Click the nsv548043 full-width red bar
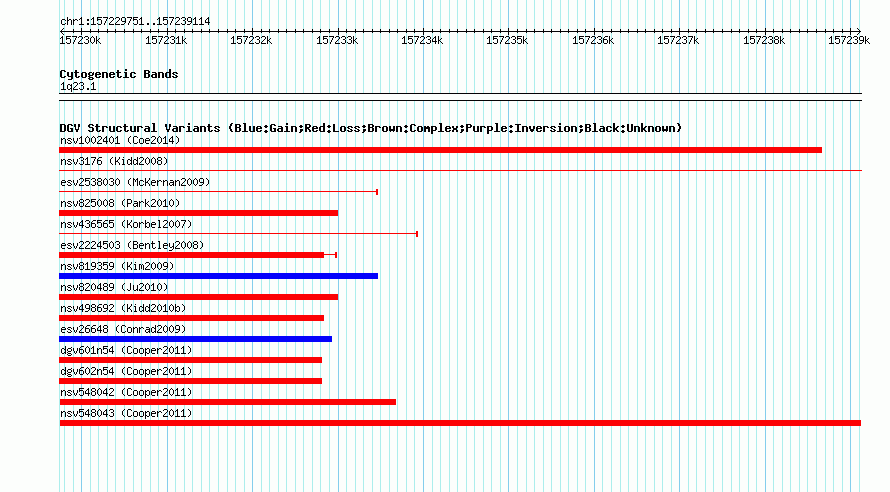This screenshot has width=890, height=492. 460,423
